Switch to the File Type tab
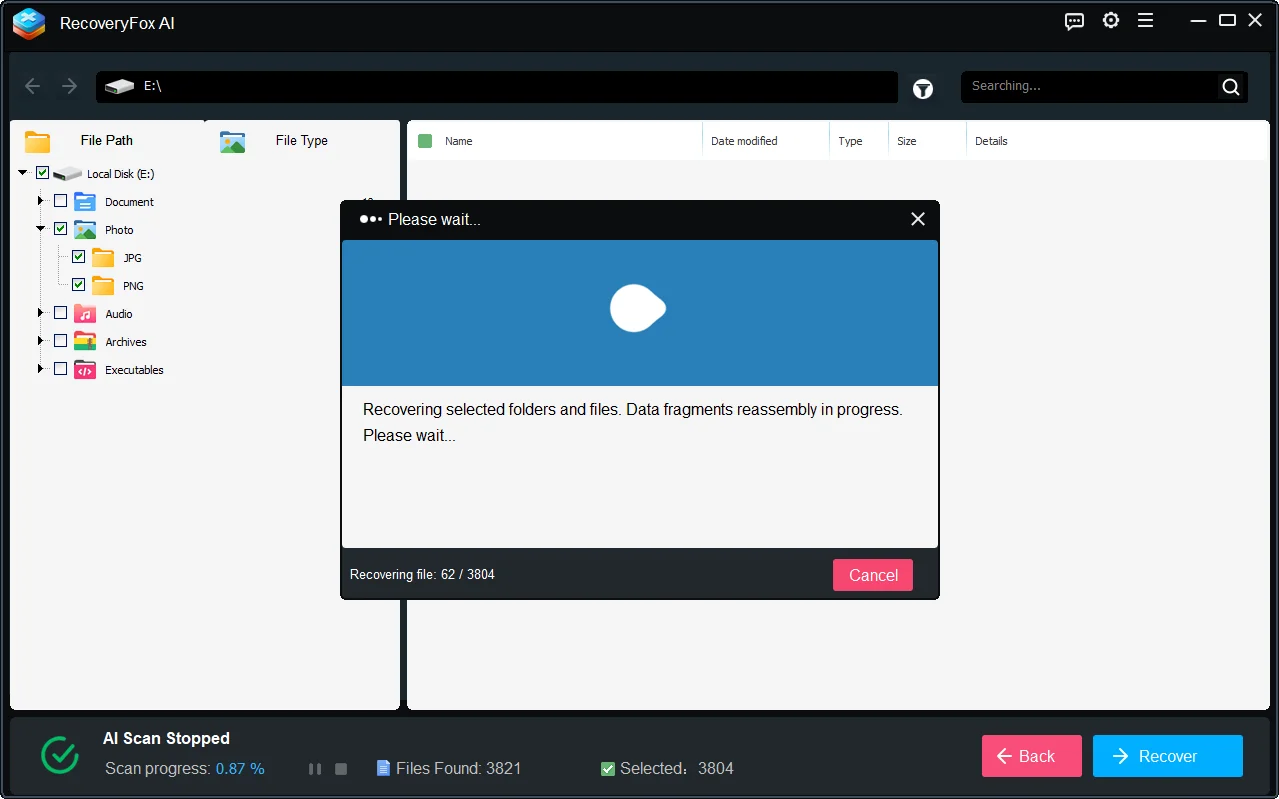1279x799 pixels. [x=300, y=141]
